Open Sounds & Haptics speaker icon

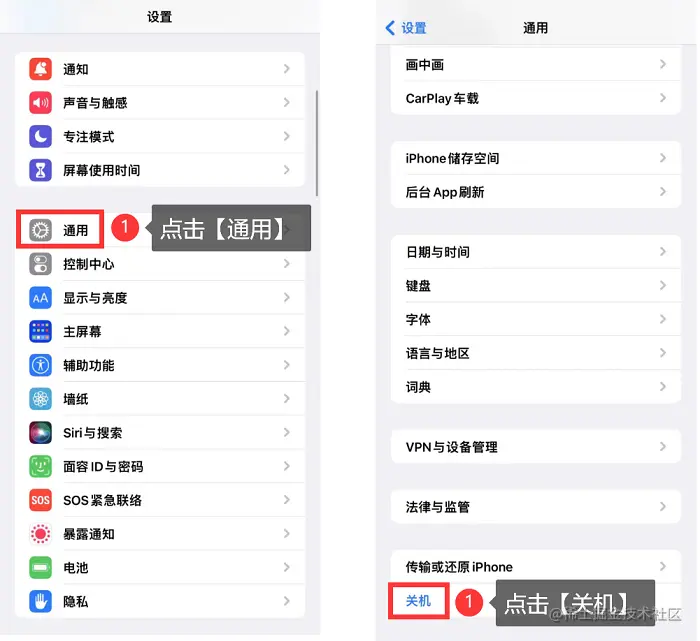coord(41,103)
